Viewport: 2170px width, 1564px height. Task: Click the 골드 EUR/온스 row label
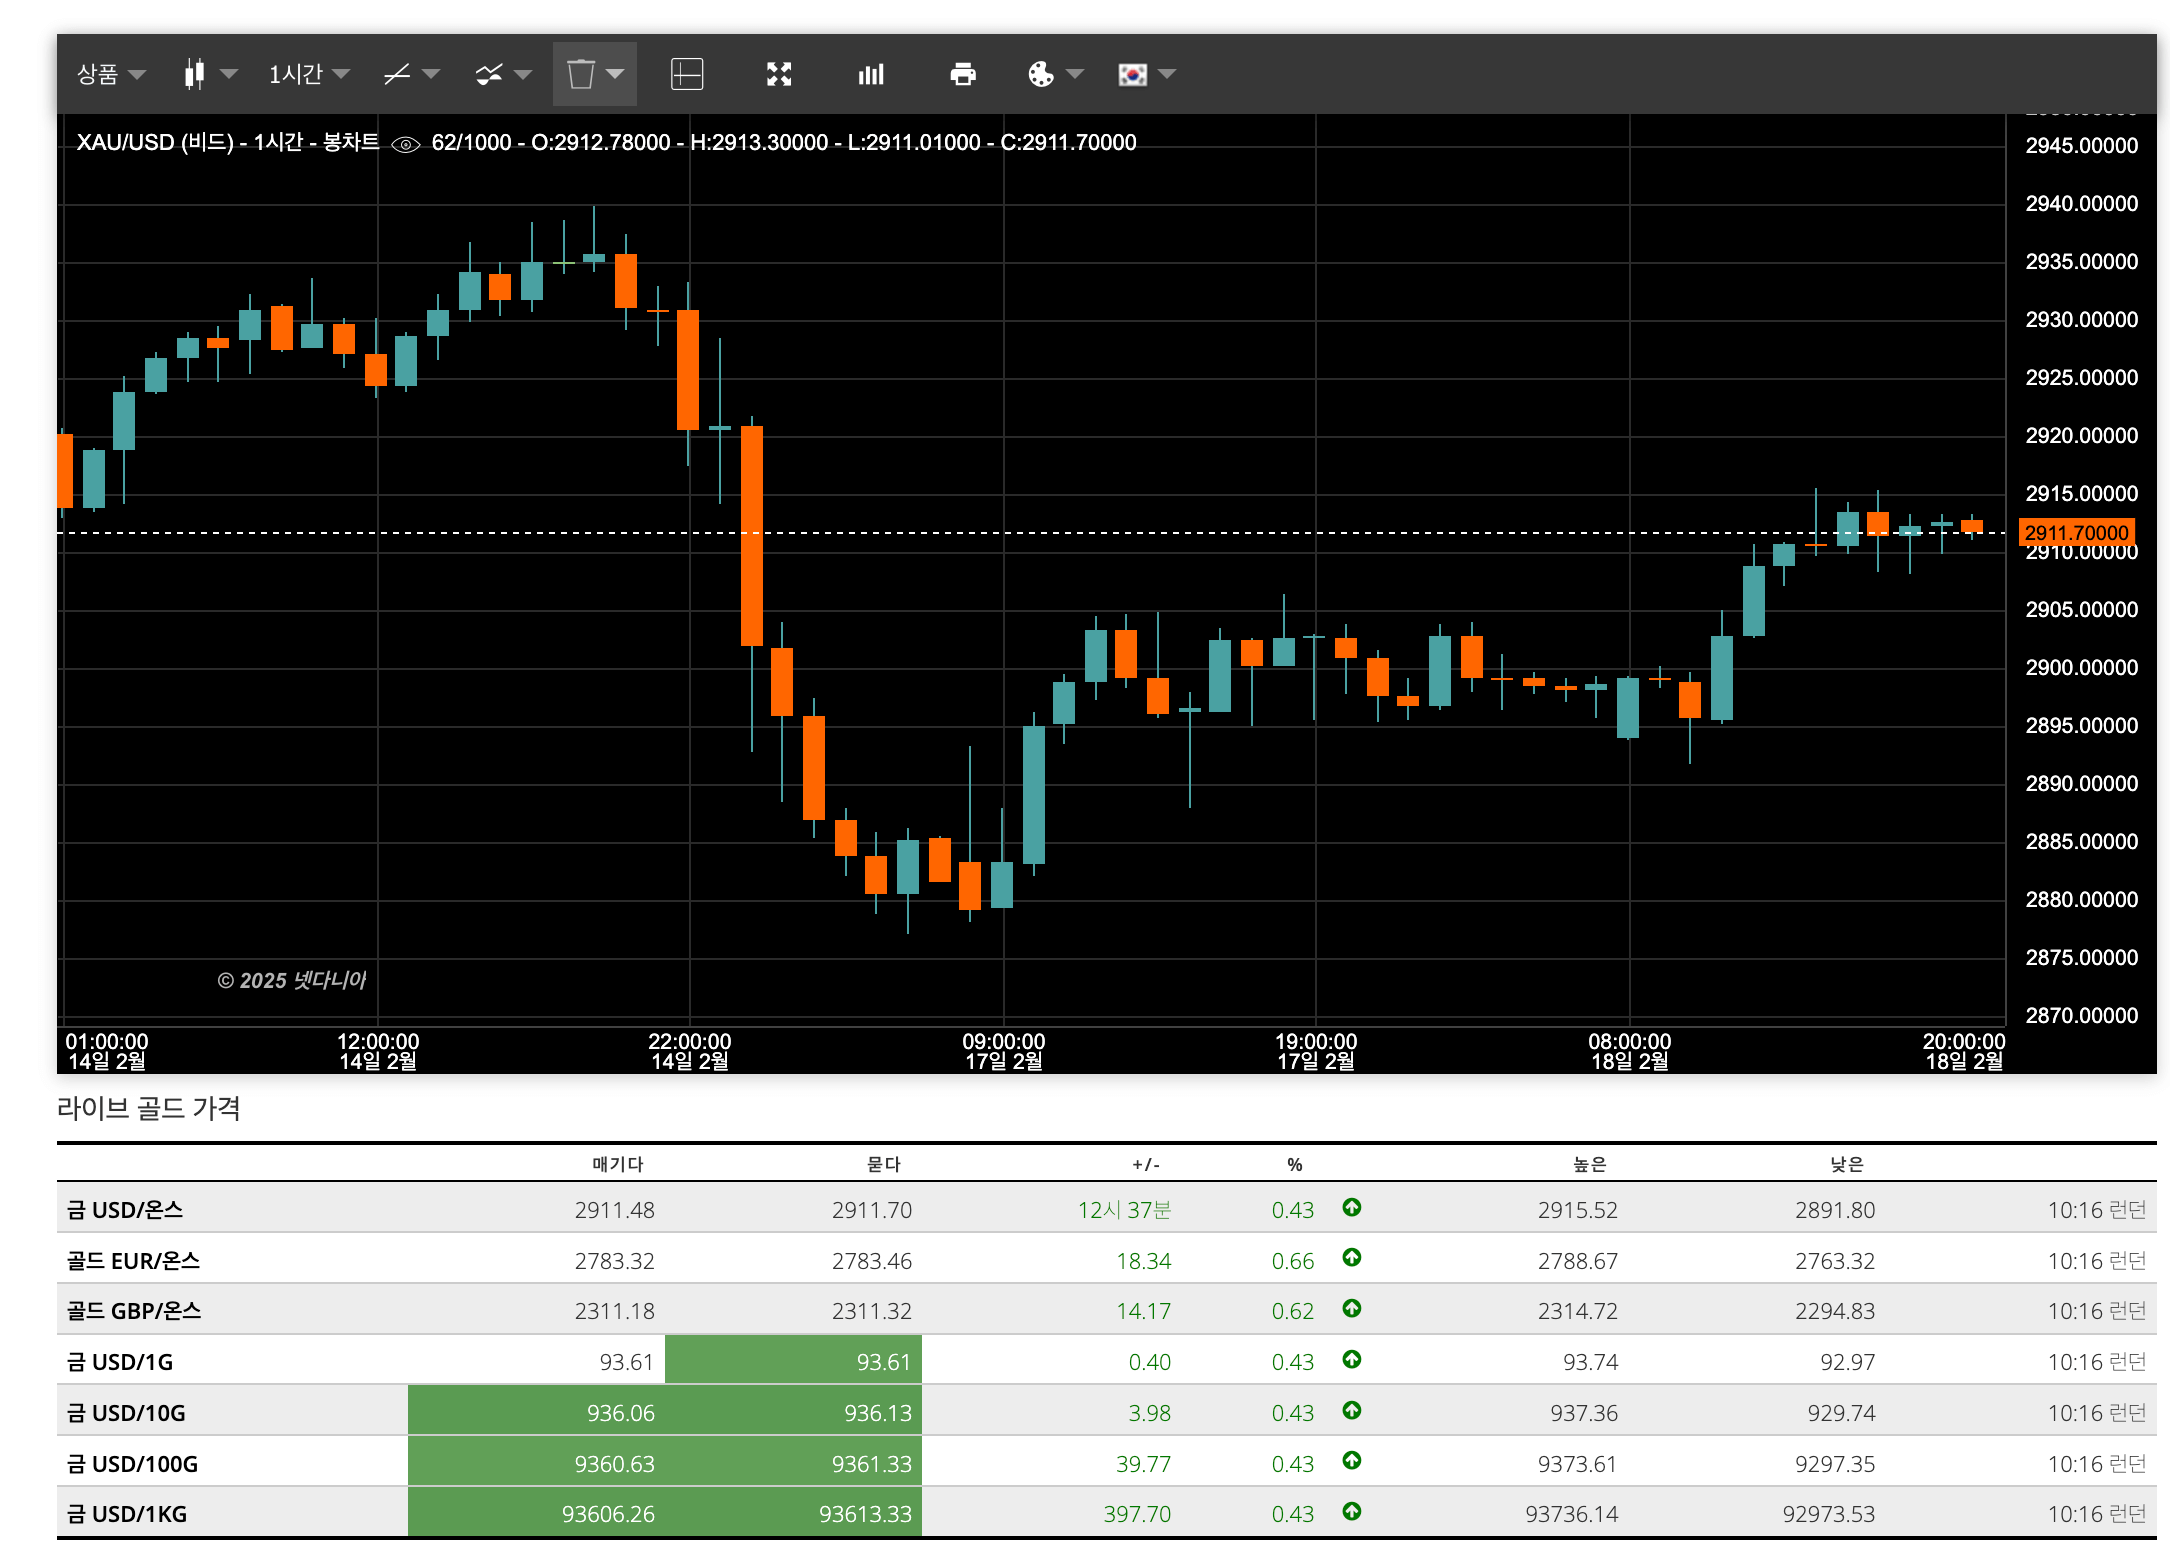tap(133, 1261)
